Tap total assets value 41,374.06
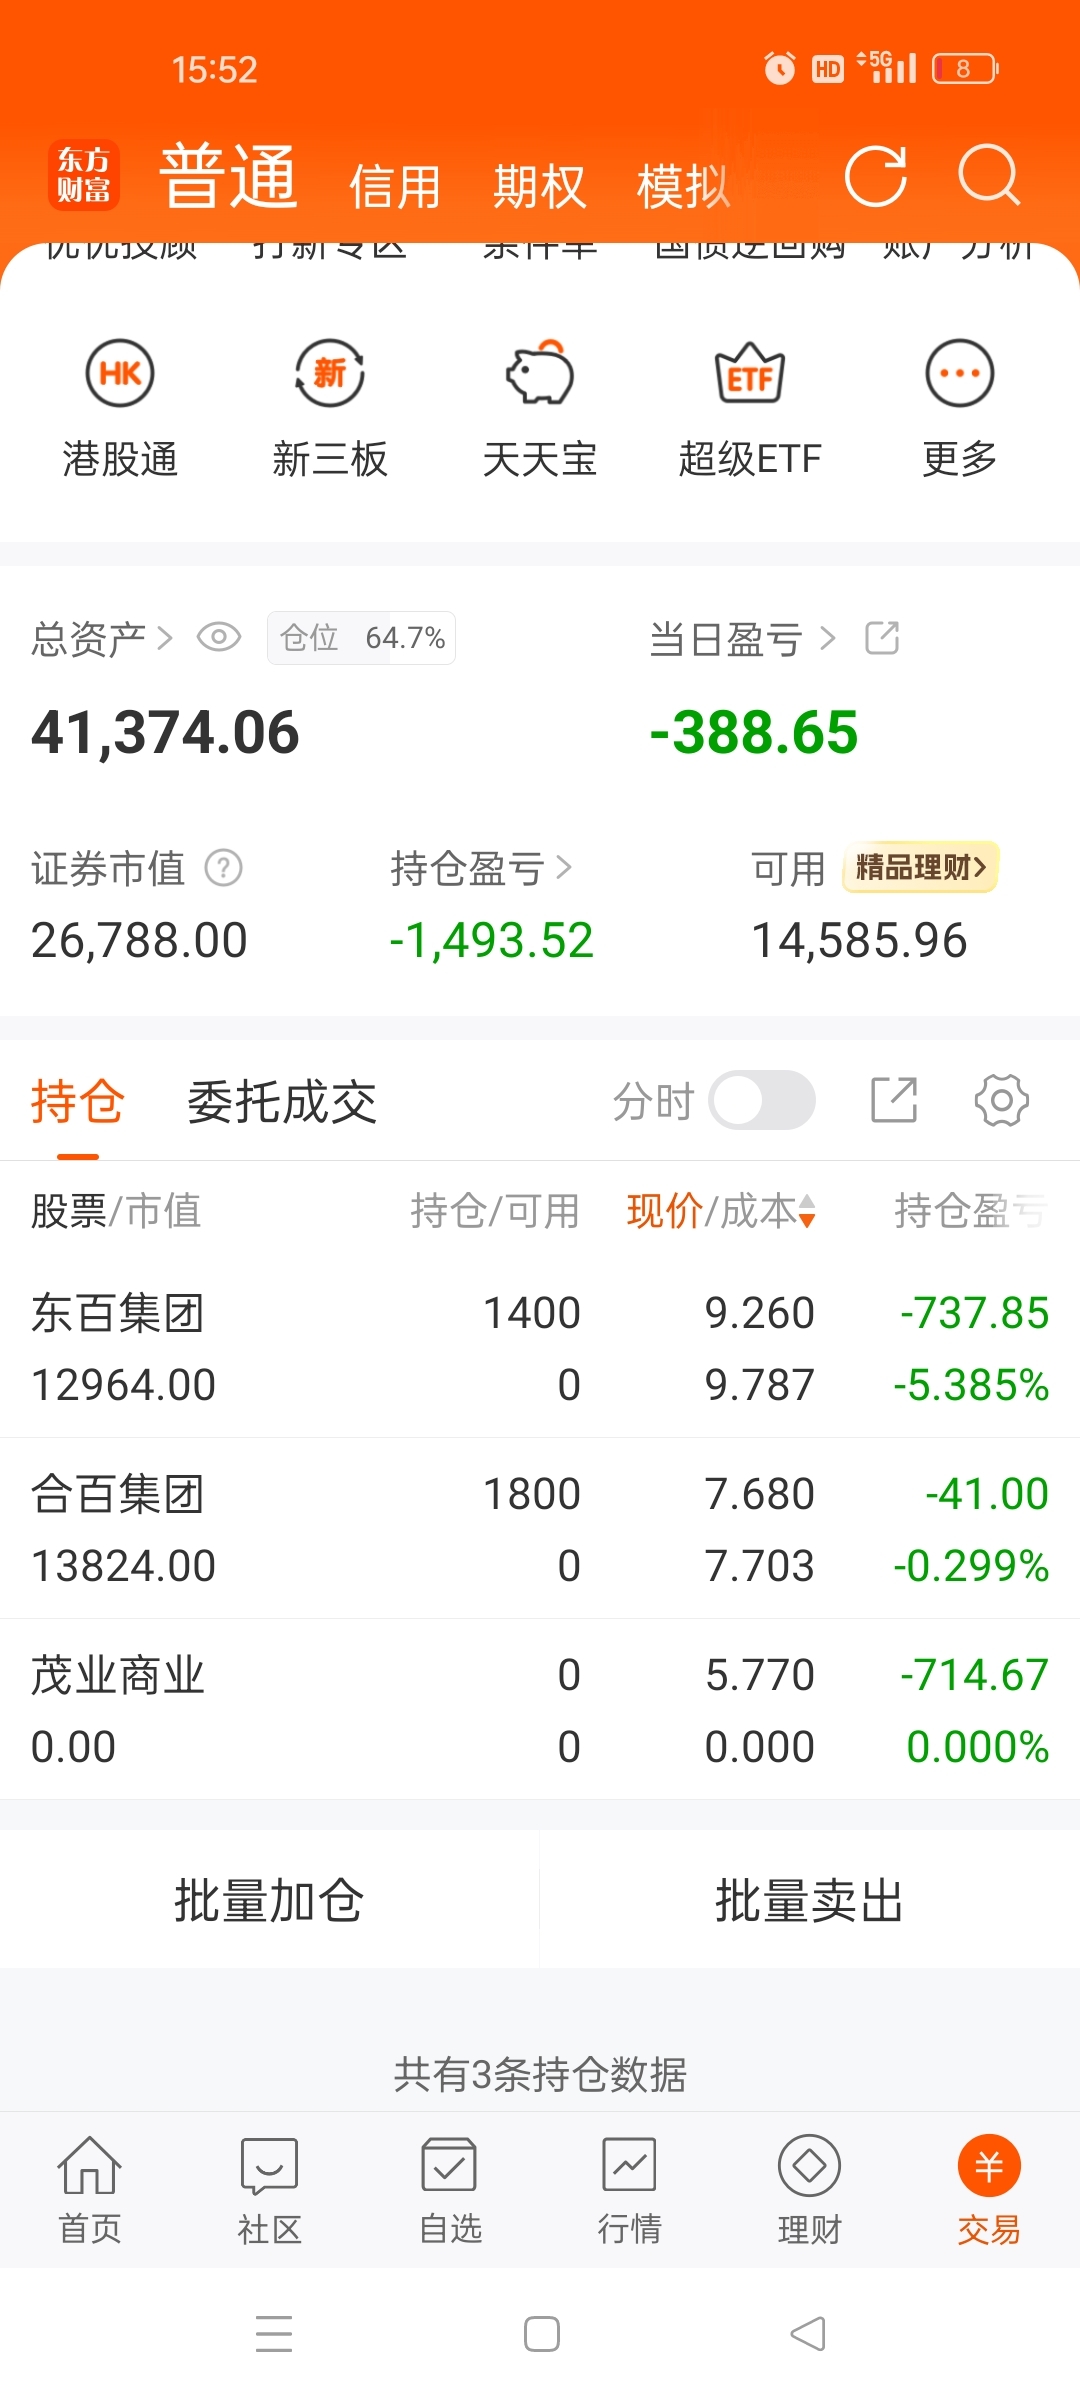 tap(165, 732)
